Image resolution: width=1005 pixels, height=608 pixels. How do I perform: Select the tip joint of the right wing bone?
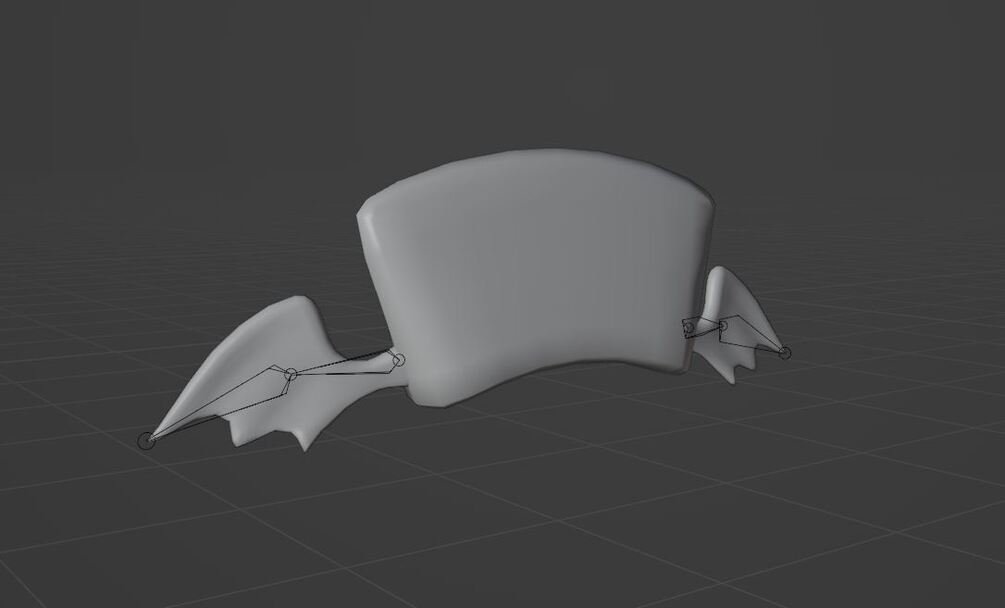[x=785, y=353]
